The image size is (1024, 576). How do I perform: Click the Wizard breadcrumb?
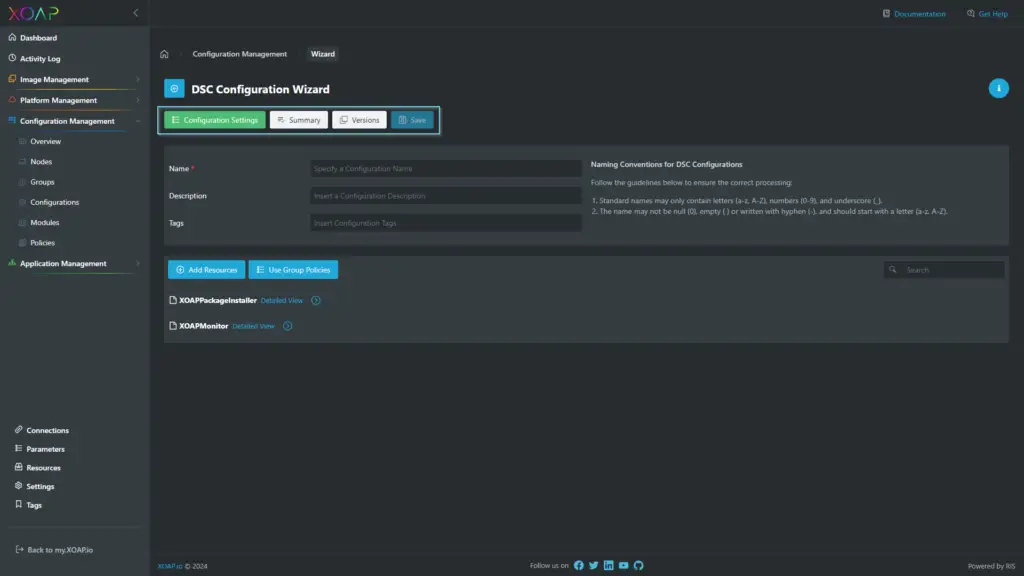tap(323, 54)
